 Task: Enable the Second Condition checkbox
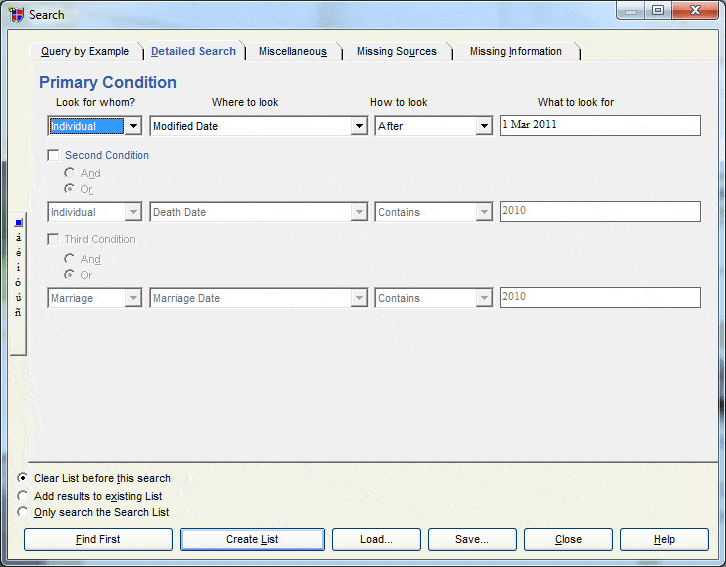tap(54, 155)
